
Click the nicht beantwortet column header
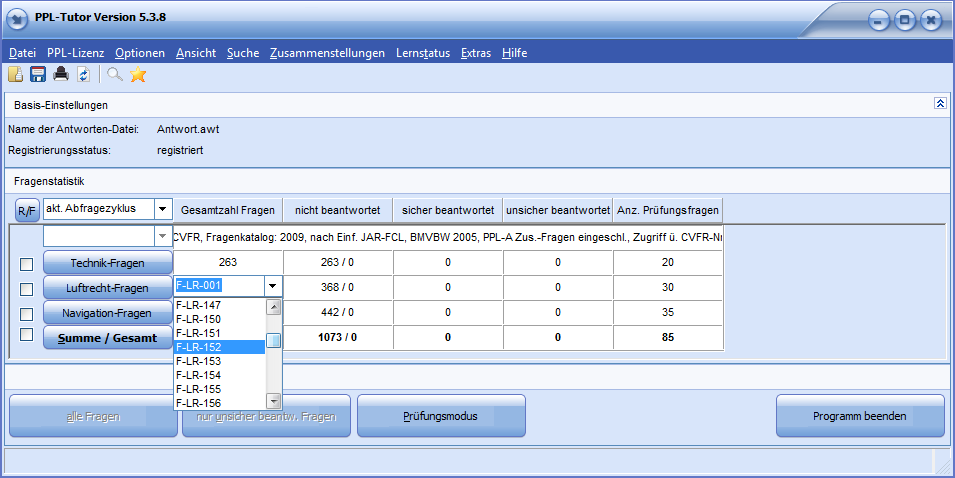click(x=337, y=210)
